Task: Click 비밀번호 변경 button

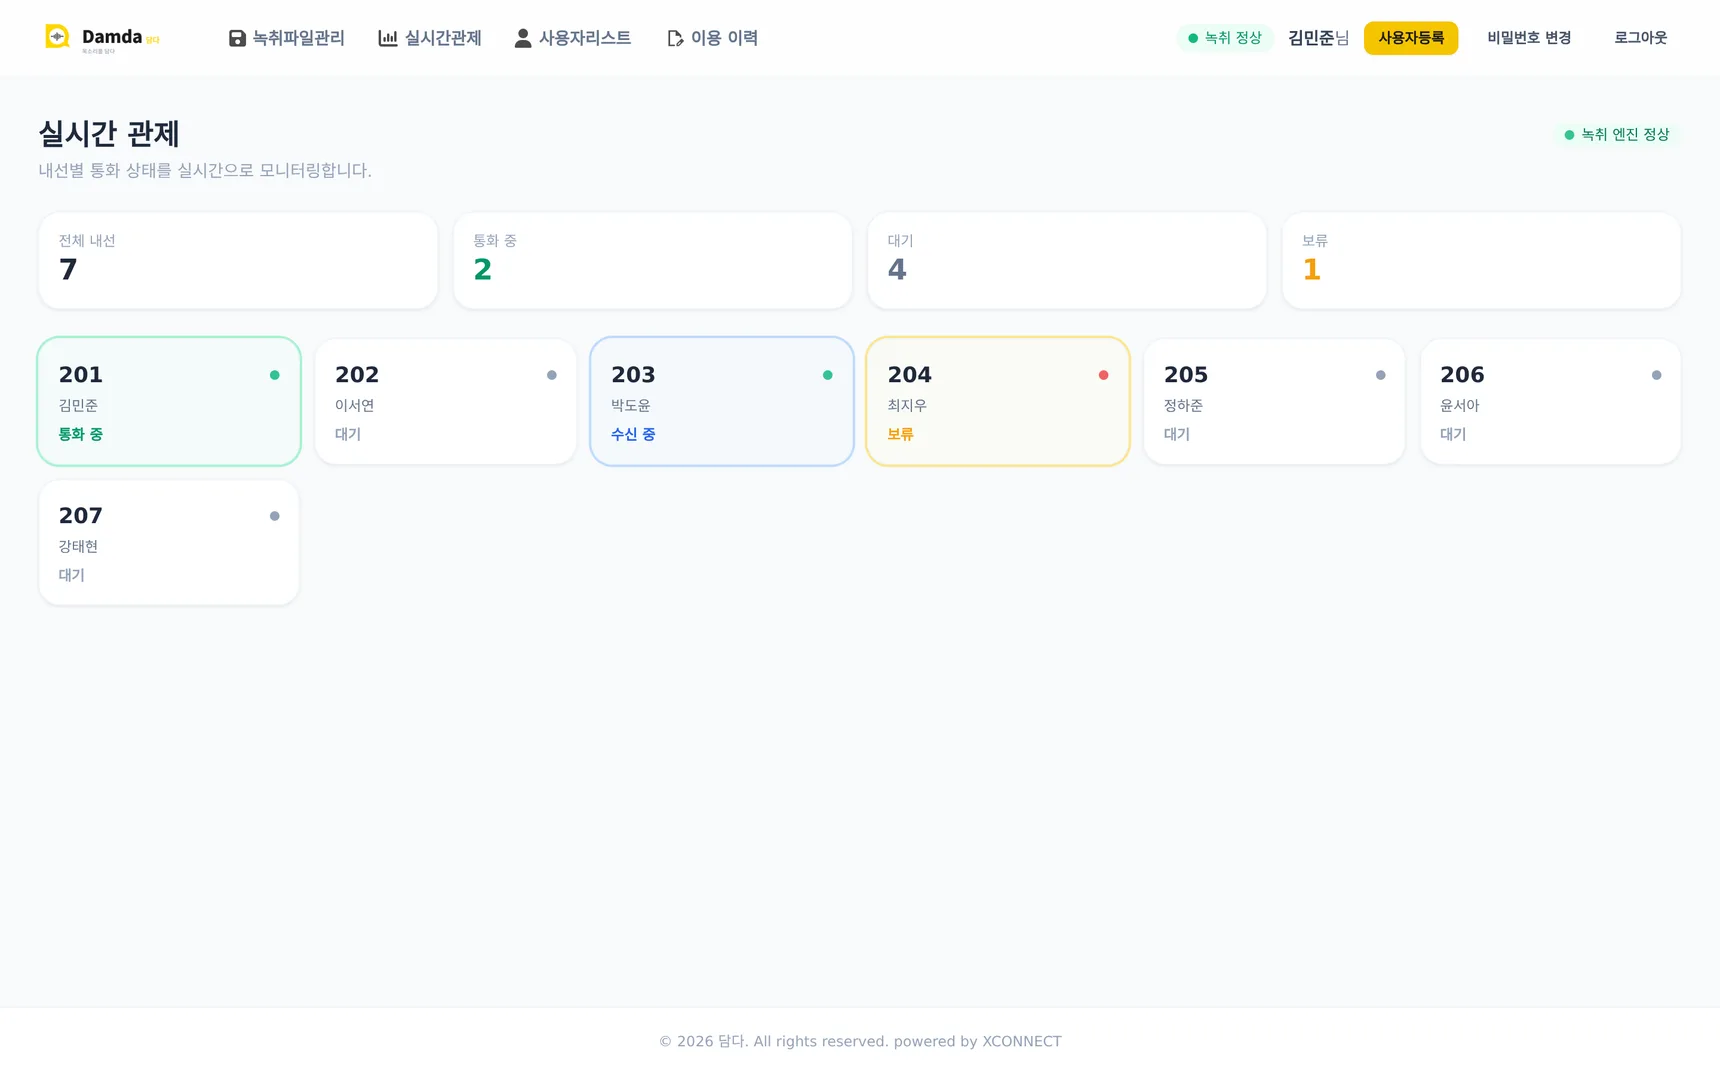Action: pyautogui.click(x=1529, y=38)
